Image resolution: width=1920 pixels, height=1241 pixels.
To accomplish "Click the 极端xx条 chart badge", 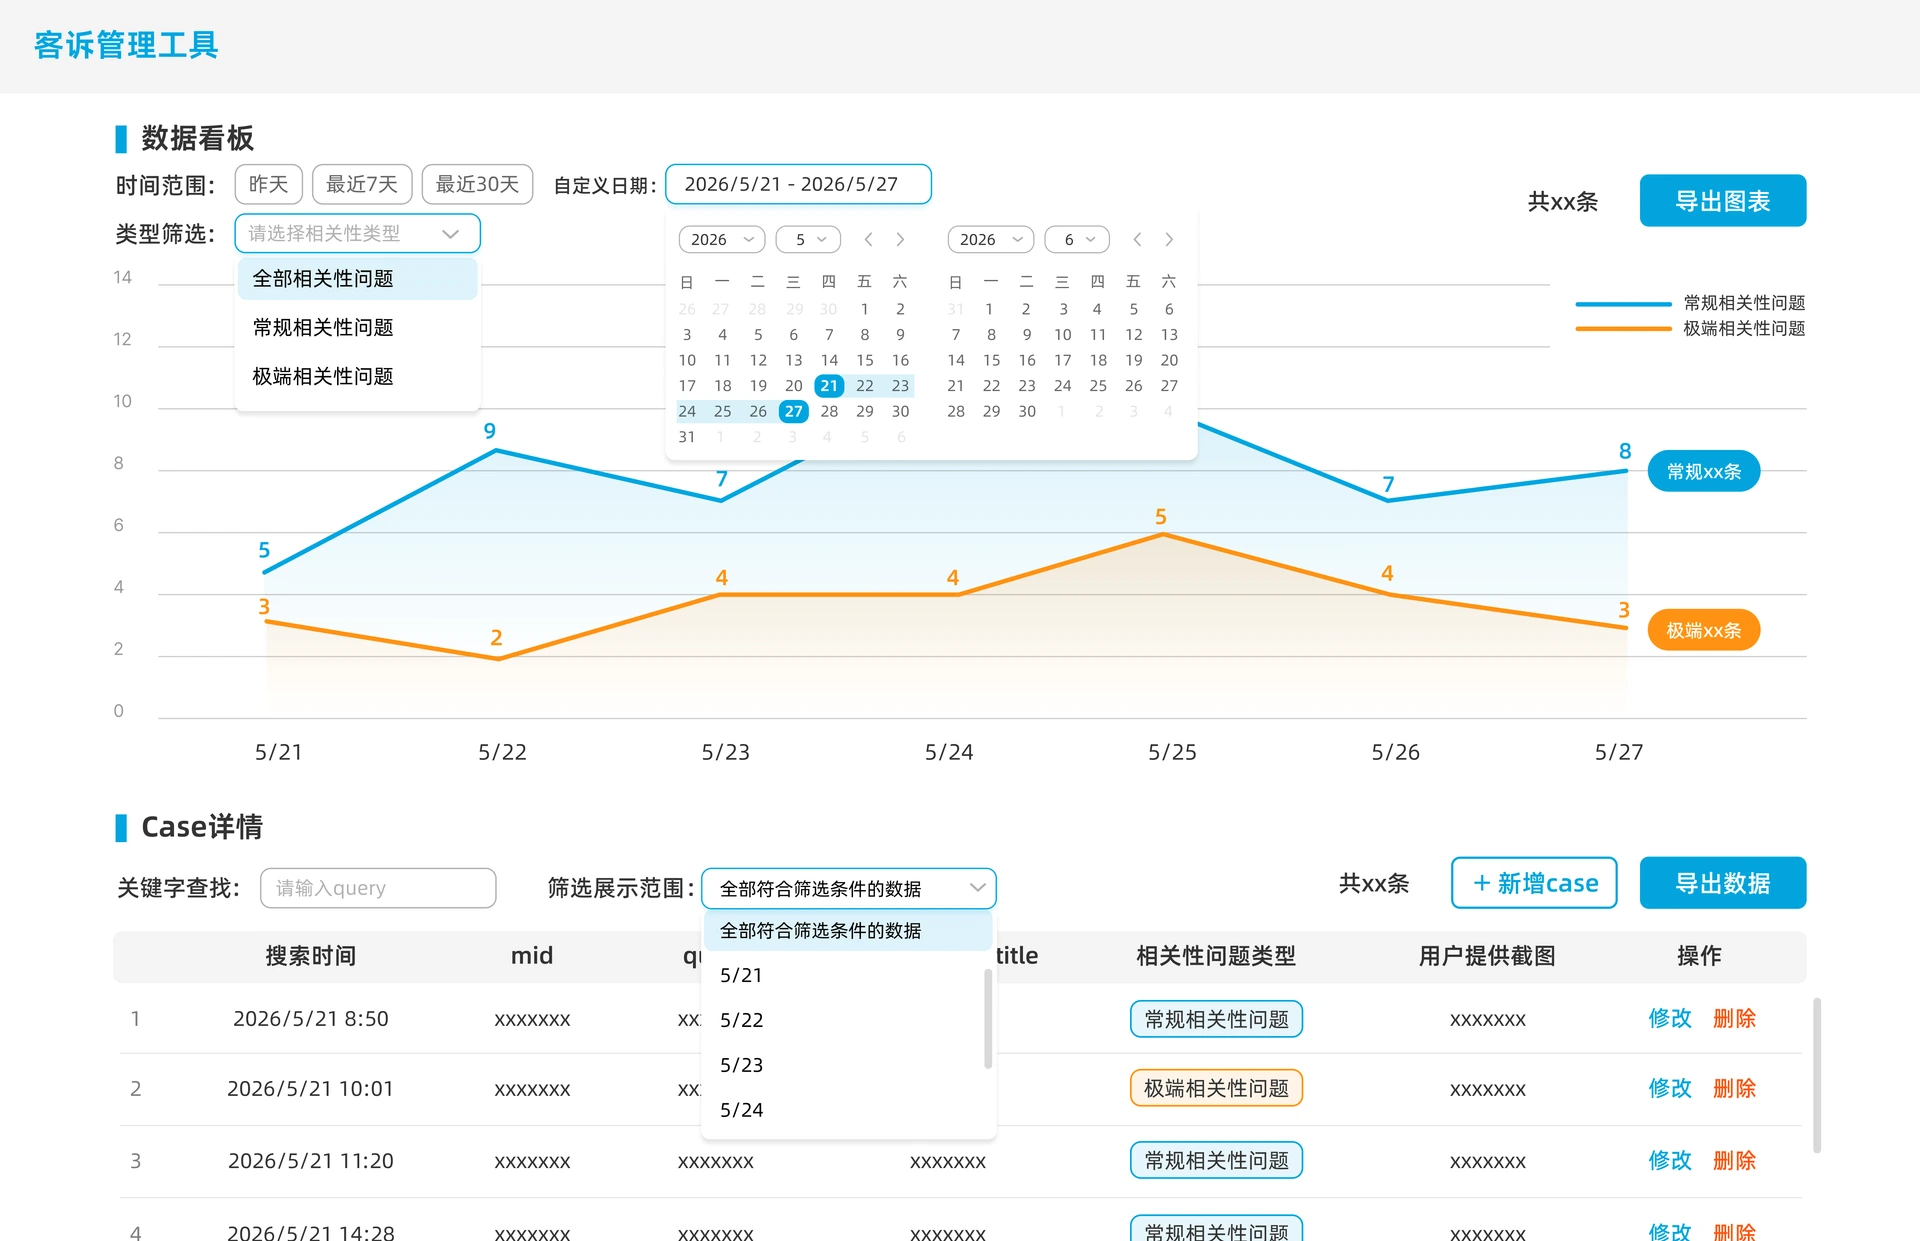I will [x=1704, y=630].
